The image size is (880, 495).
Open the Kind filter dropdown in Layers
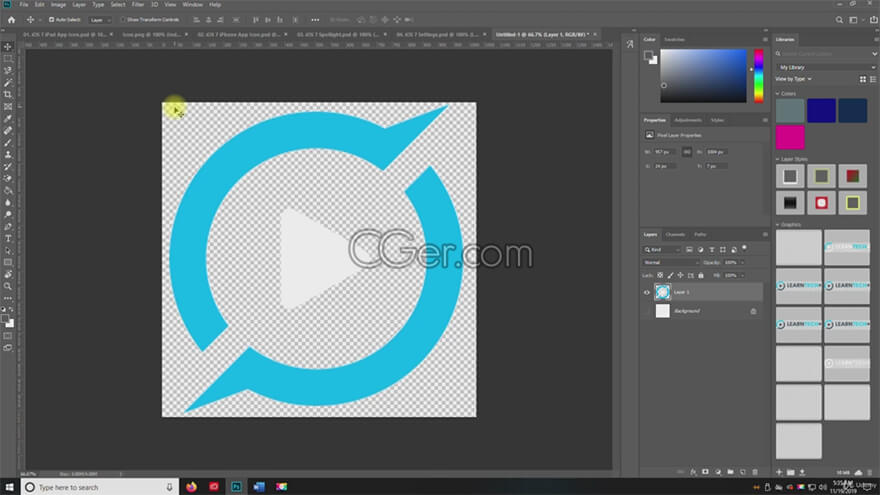(x=662, y=250)
